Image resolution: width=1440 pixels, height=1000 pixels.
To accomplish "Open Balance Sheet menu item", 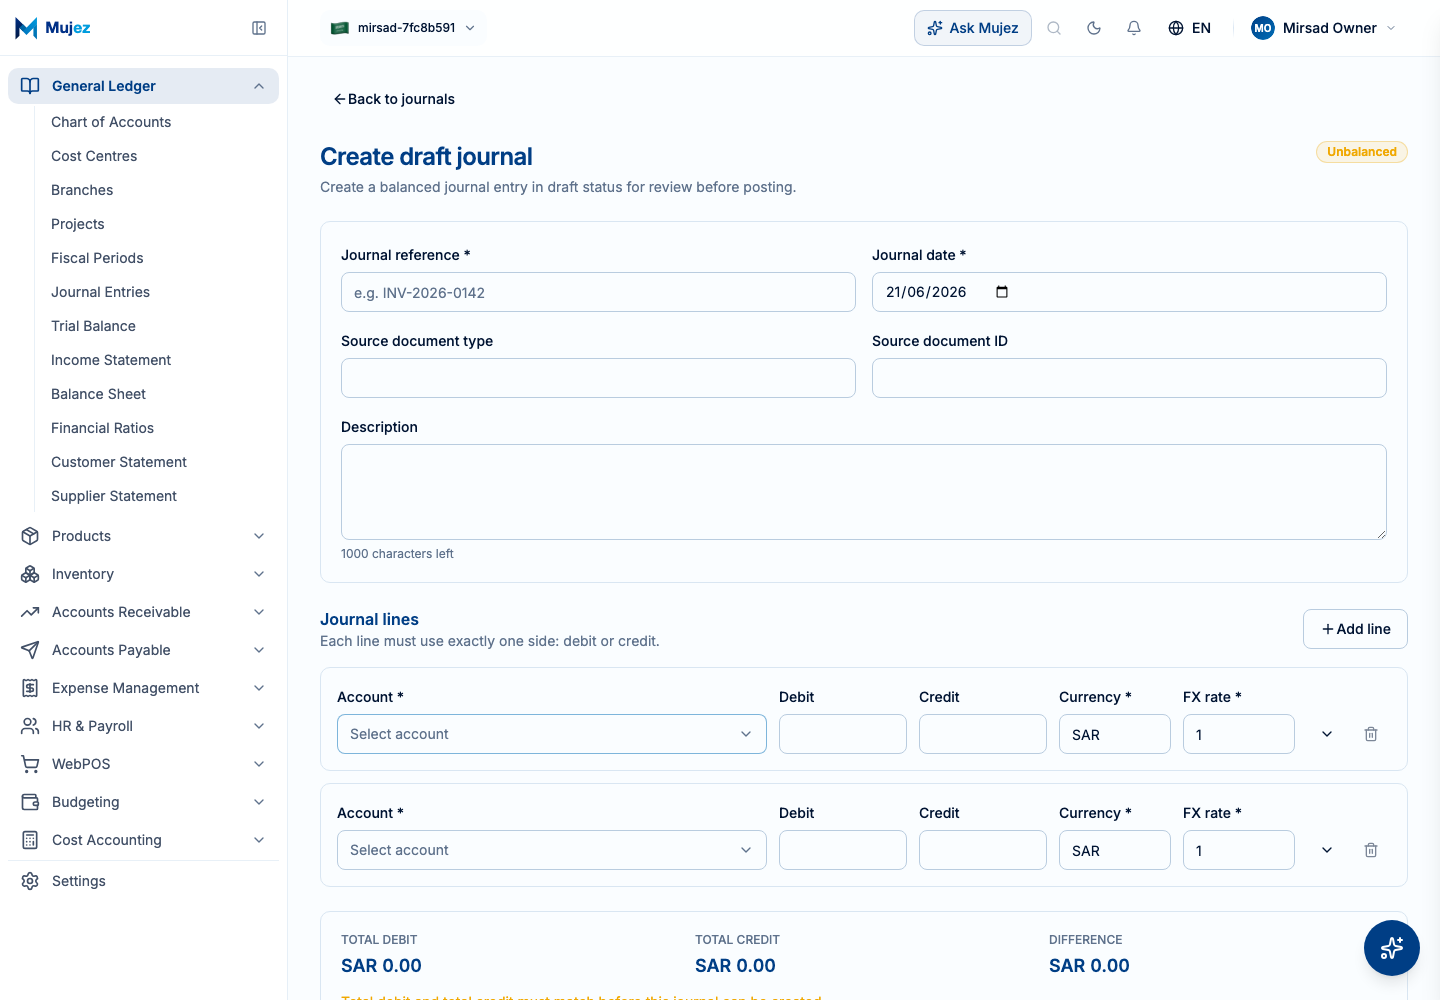I will coord(98,394).
